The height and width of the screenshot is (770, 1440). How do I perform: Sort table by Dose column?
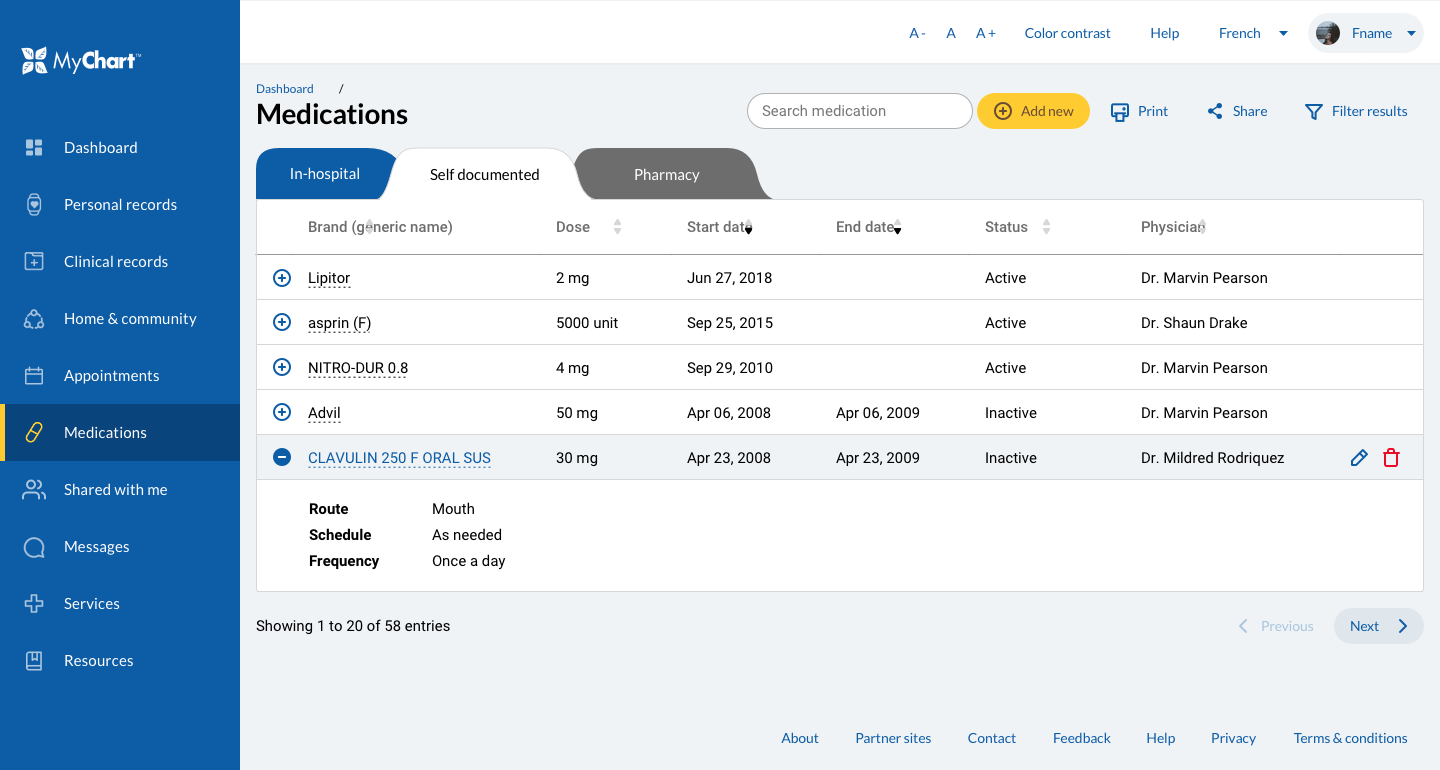pyautogui.click(x=617, y=227)
